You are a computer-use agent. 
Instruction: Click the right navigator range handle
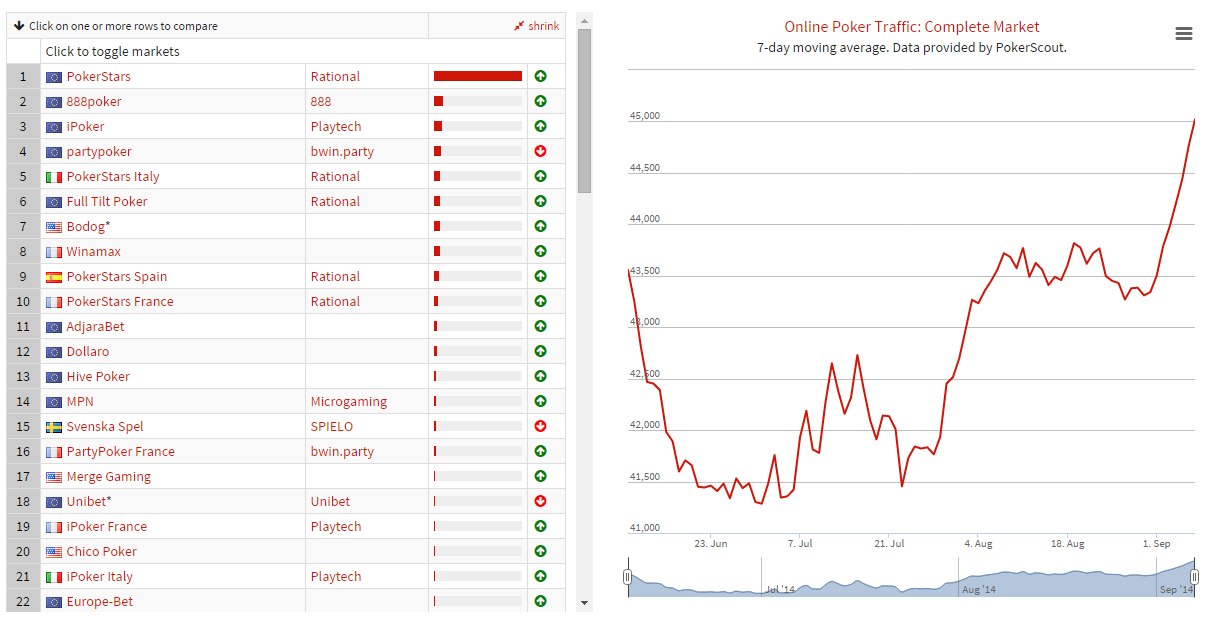tap(1194, 577)
